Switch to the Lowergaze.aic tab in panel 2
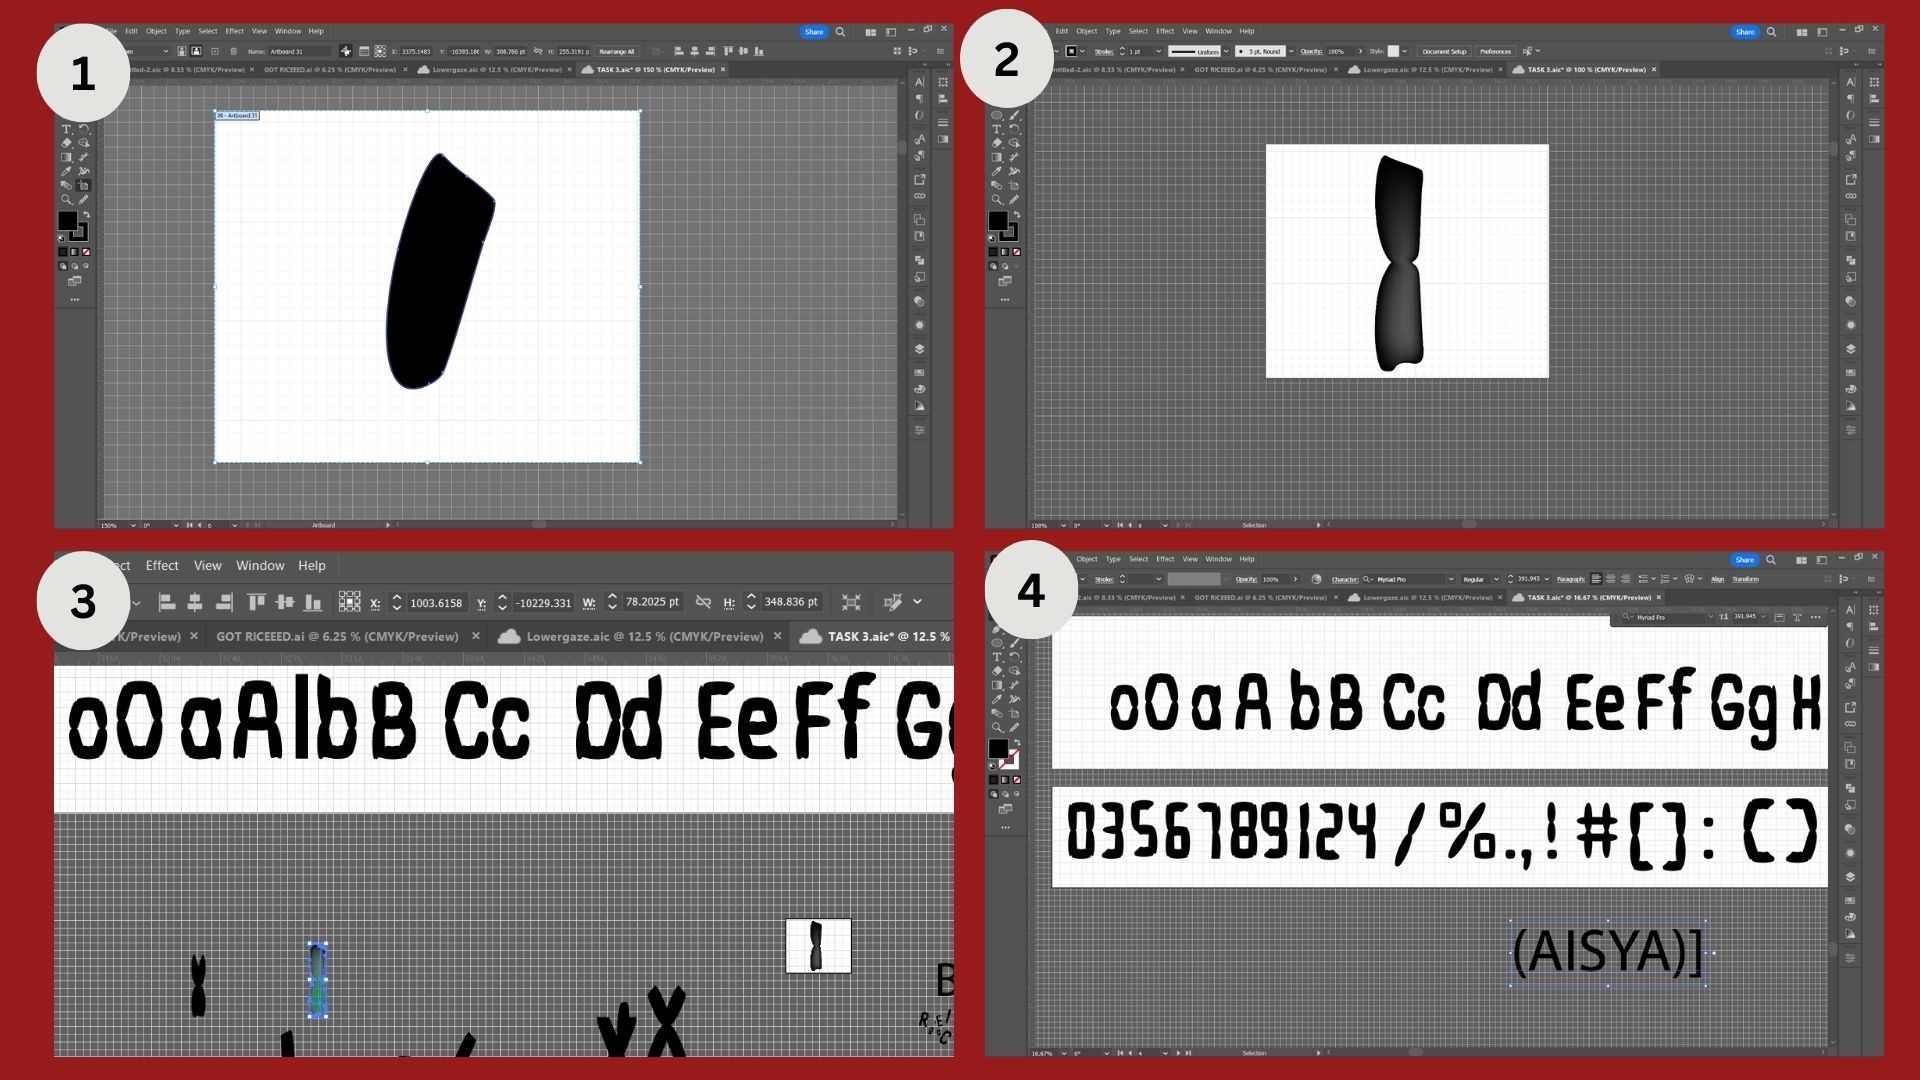Screen dimensions: 1920x1080 [x=1427, y=70]
